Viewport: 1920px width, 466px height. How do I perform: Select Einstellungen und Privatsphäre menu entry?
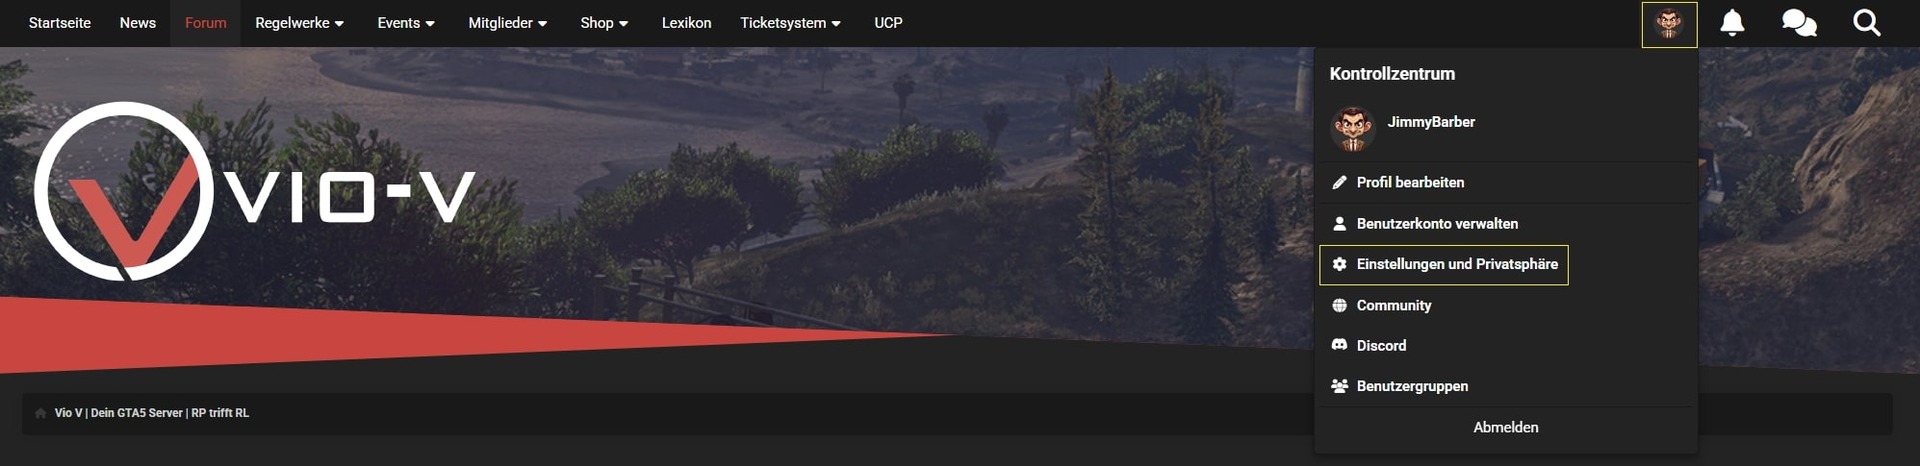coord(1444,264)
